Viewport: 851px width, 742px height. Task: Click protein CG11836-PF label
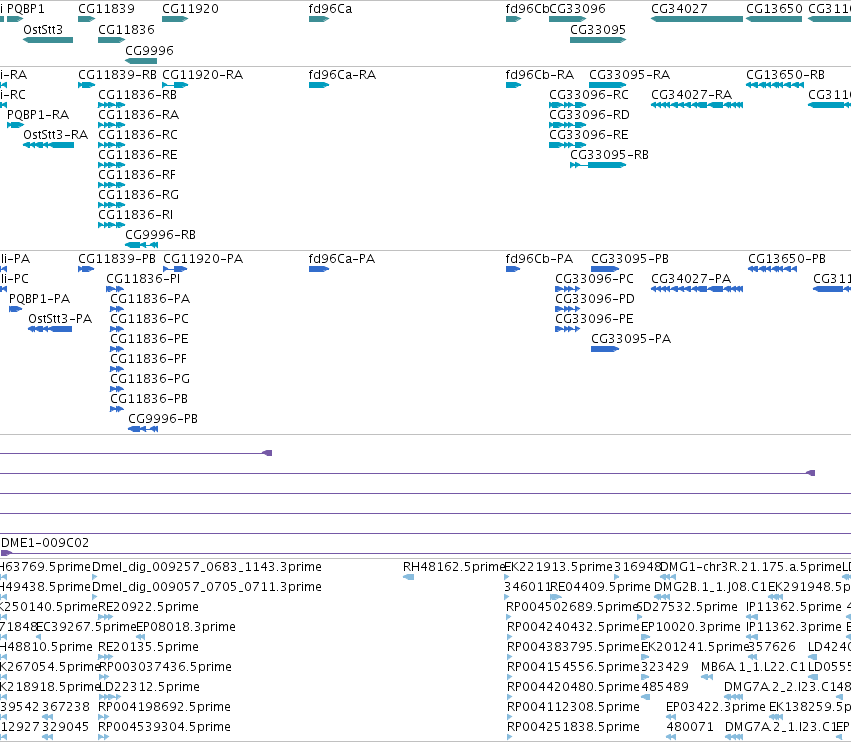pos(149,359)
